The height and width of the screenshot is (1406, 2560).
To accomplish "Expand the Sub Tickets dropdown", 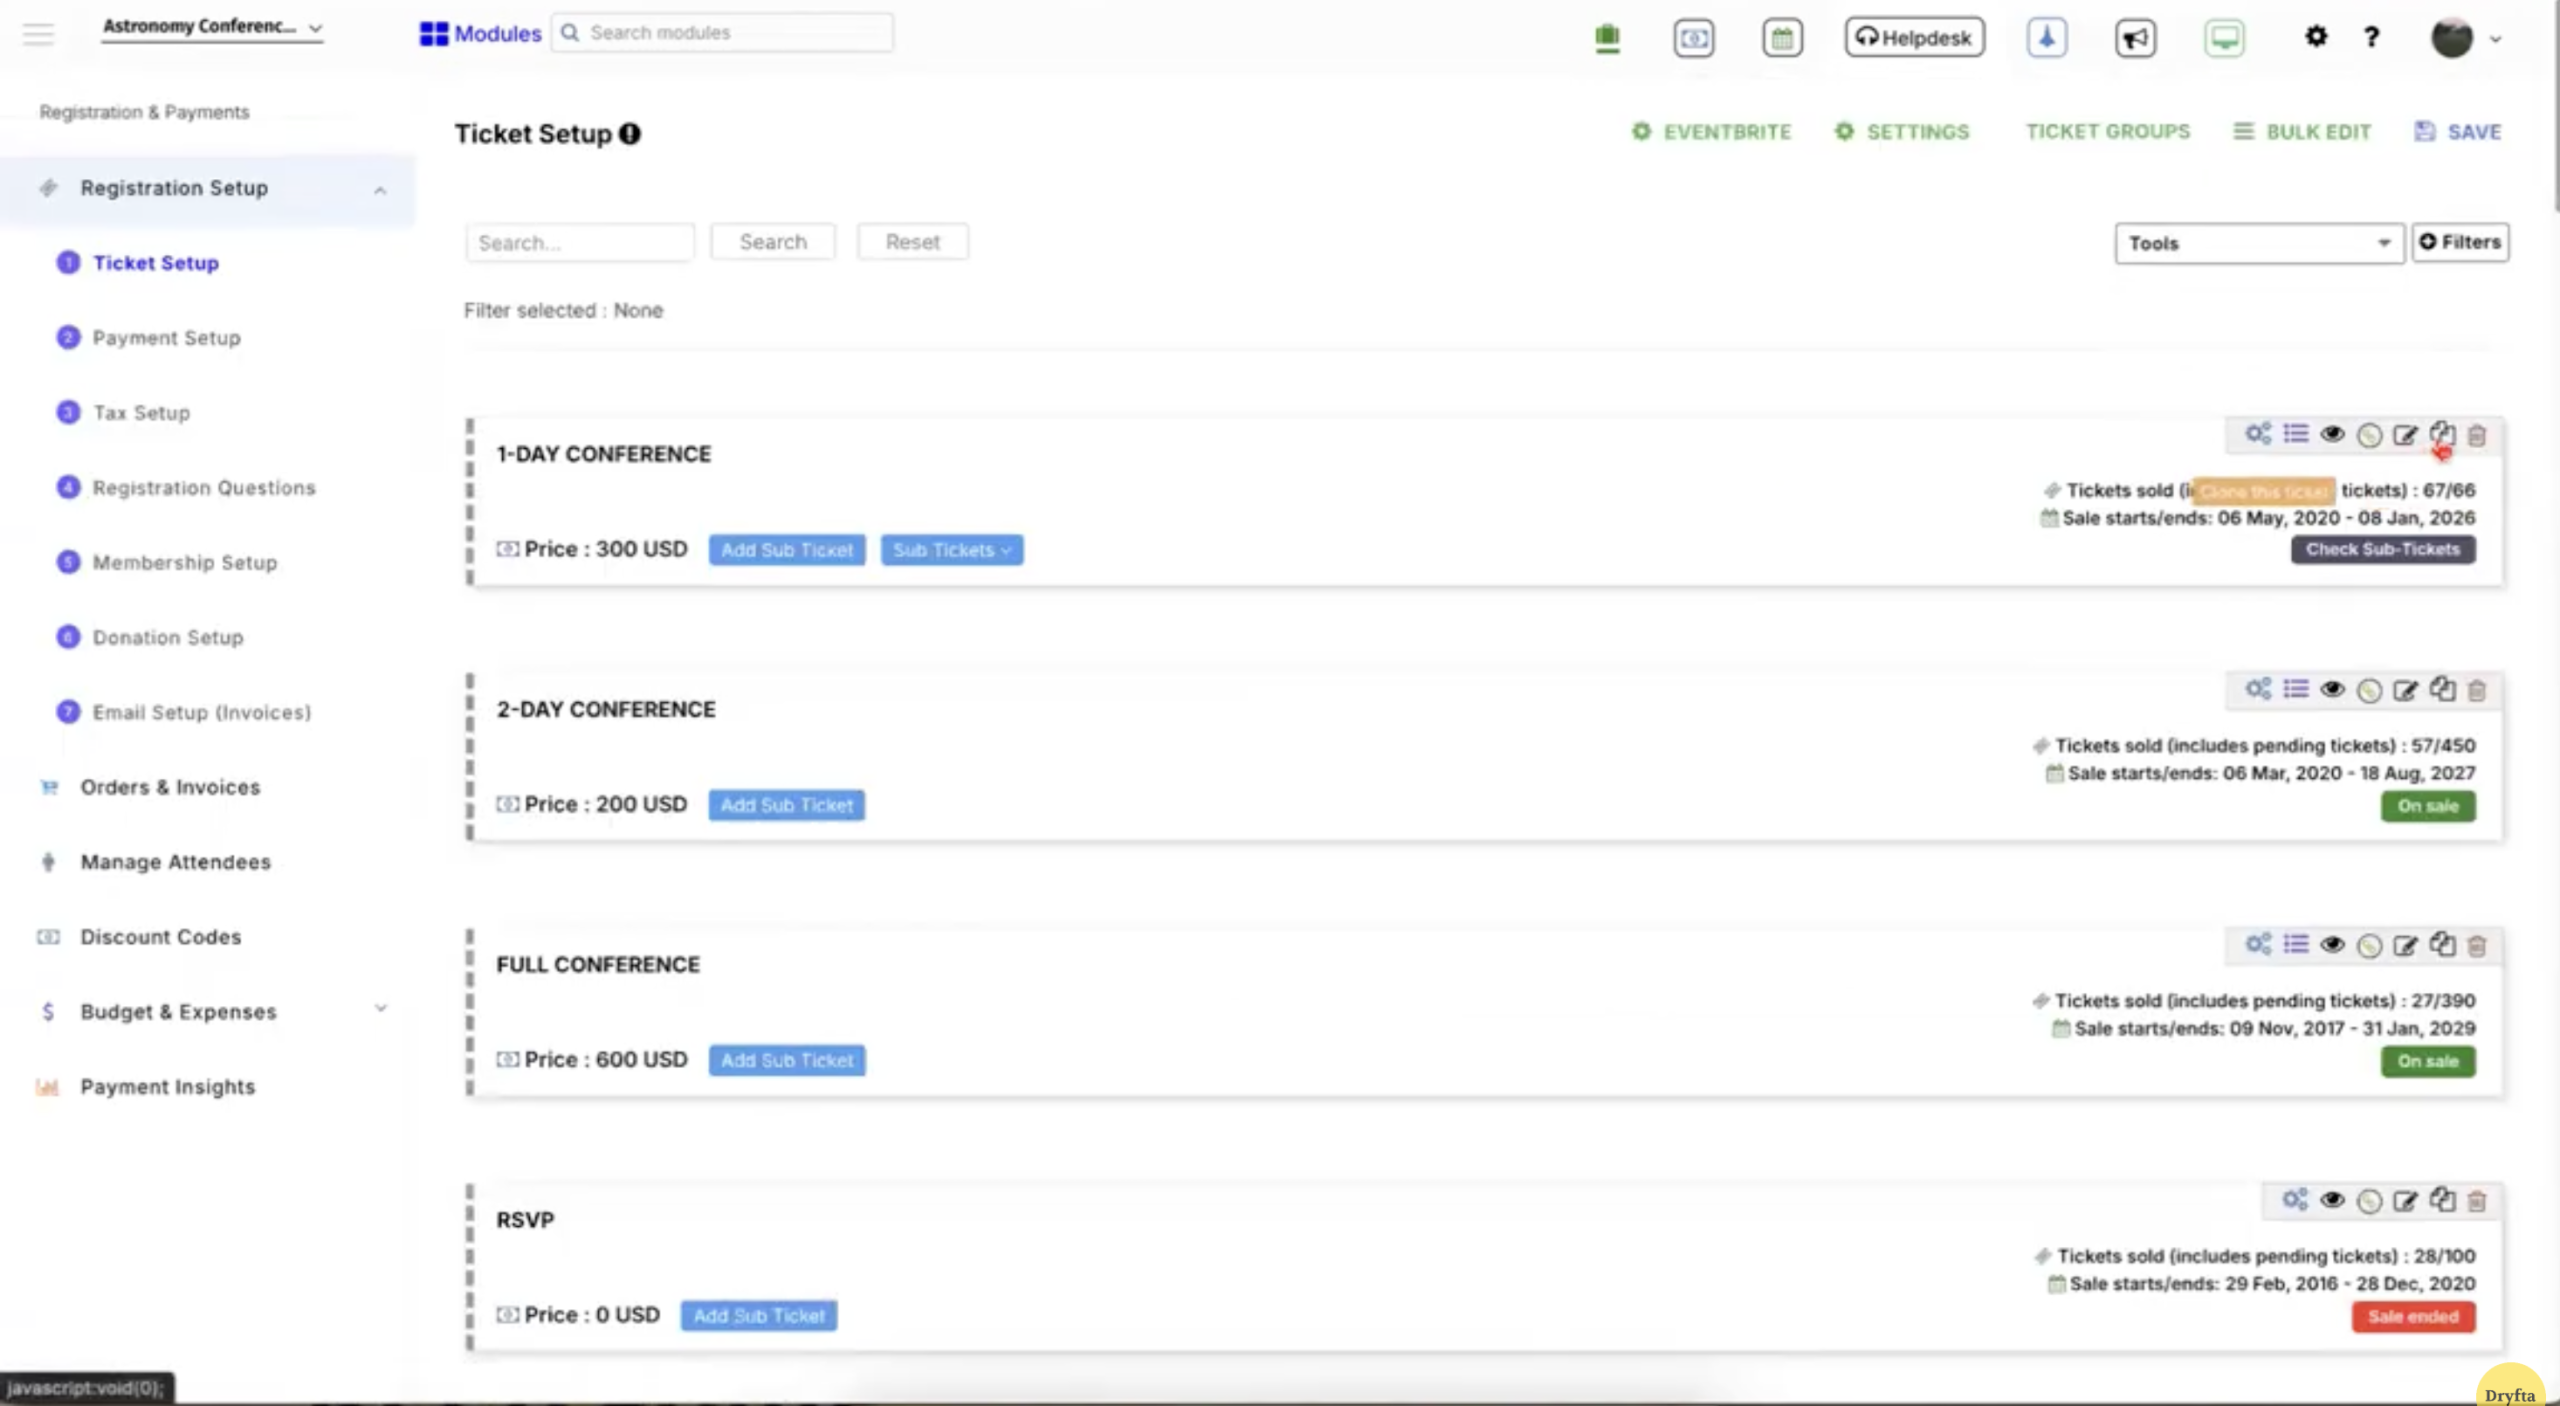I will (951, 550).
